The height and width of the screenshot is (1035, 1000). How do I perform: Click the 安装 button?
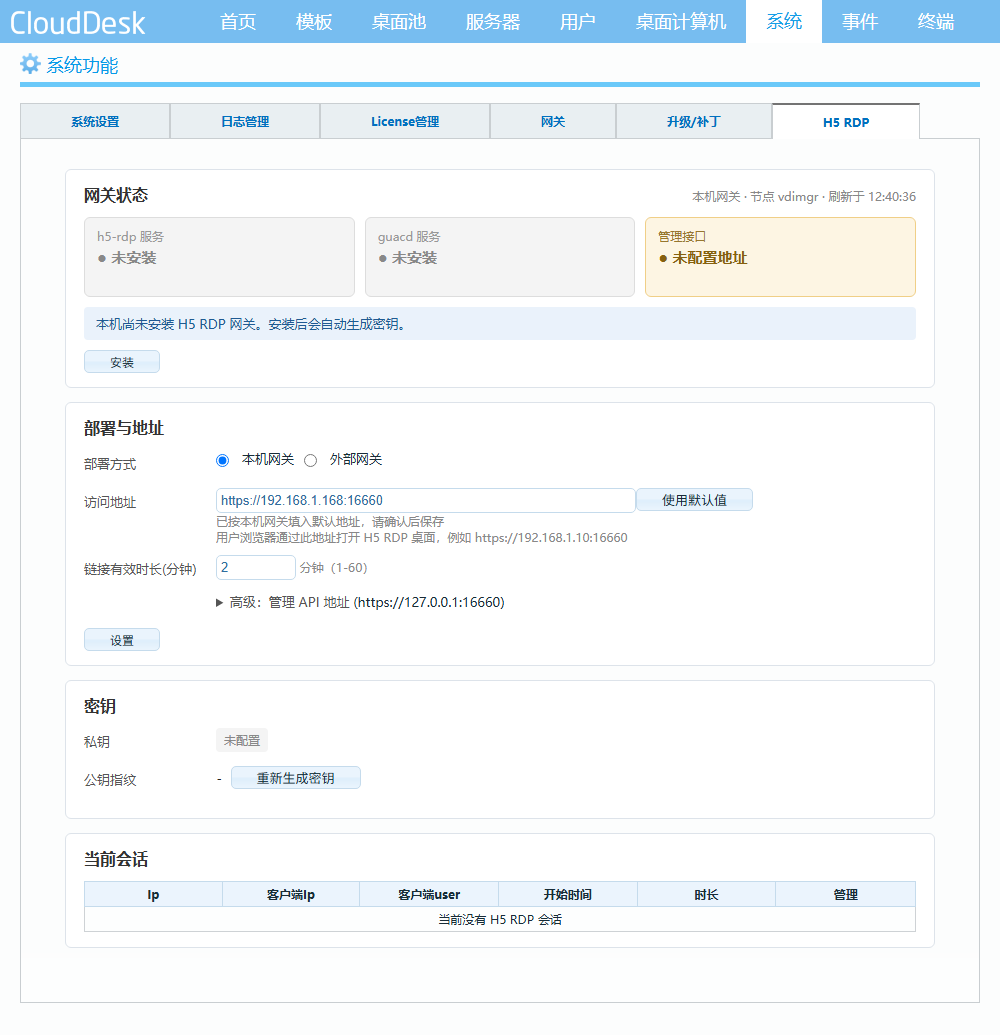point(121,362)
